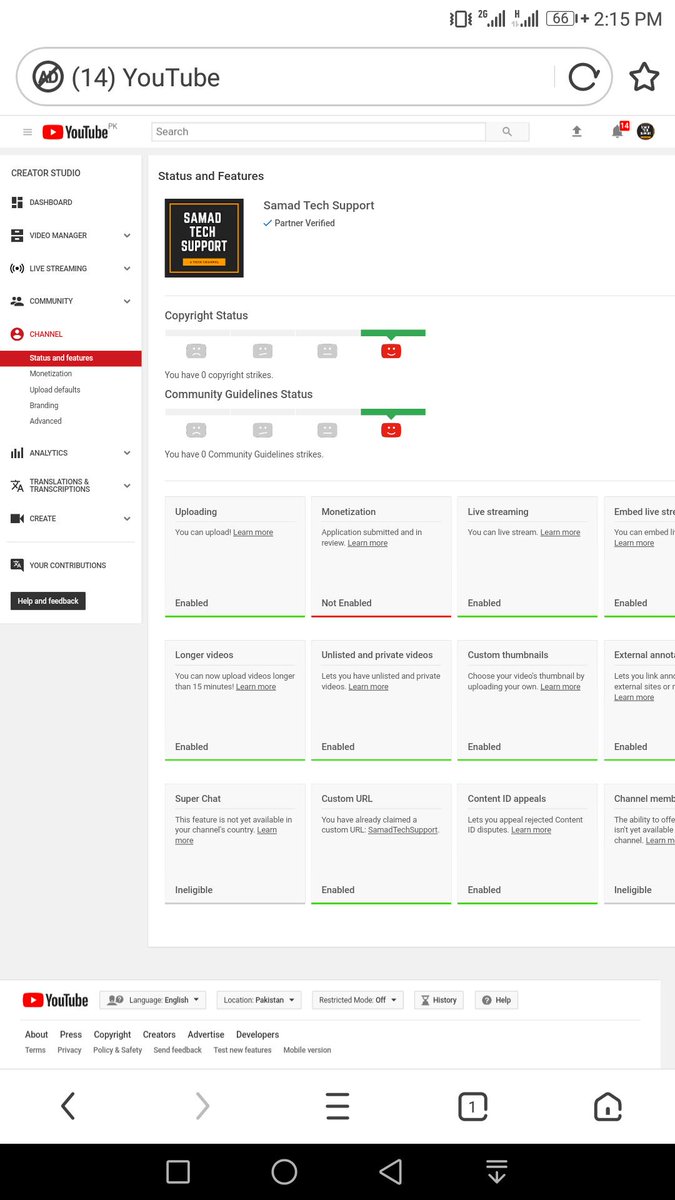Expand Translations & Transcriptions section

127,486
